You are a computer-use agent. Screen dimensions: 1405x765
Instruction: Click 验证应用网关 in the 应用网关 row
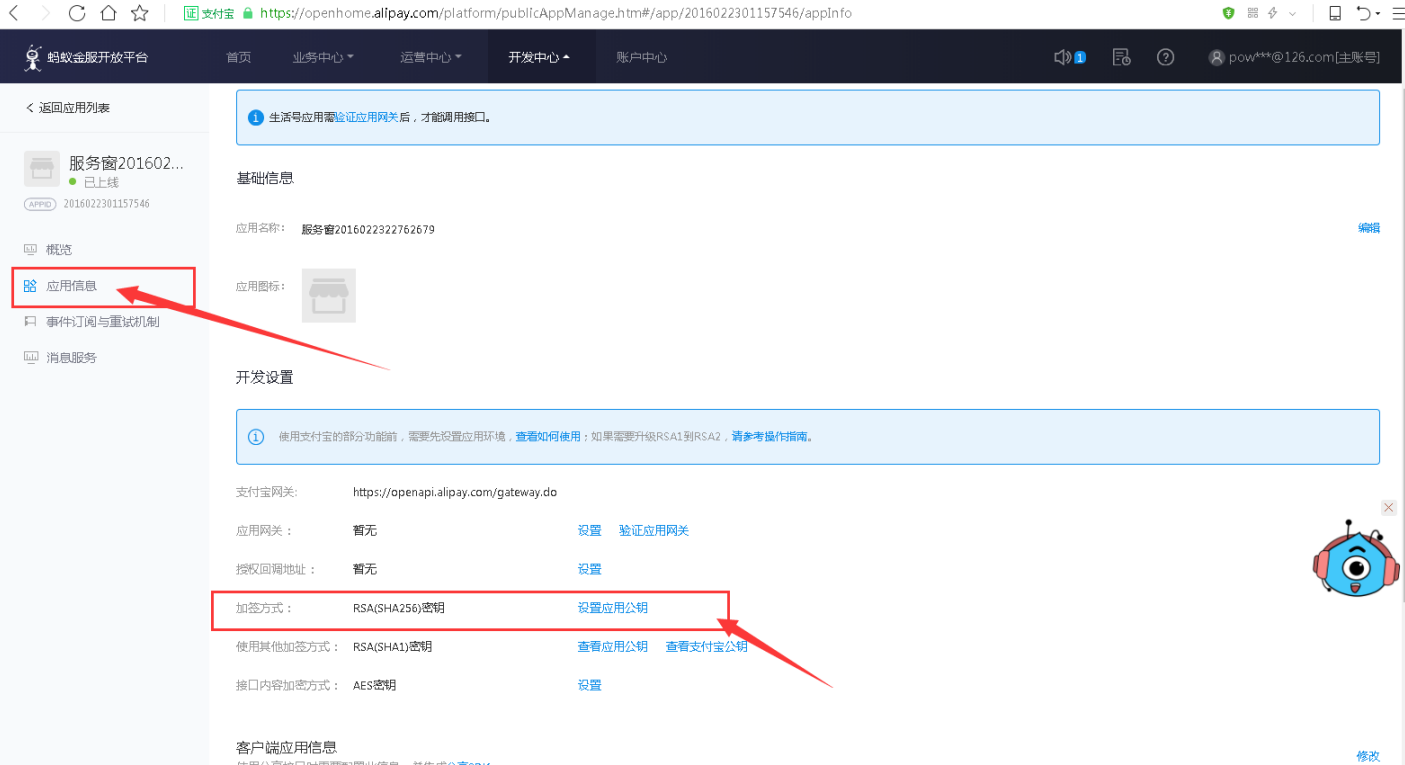pyautogui.click(x=654, y=531)
